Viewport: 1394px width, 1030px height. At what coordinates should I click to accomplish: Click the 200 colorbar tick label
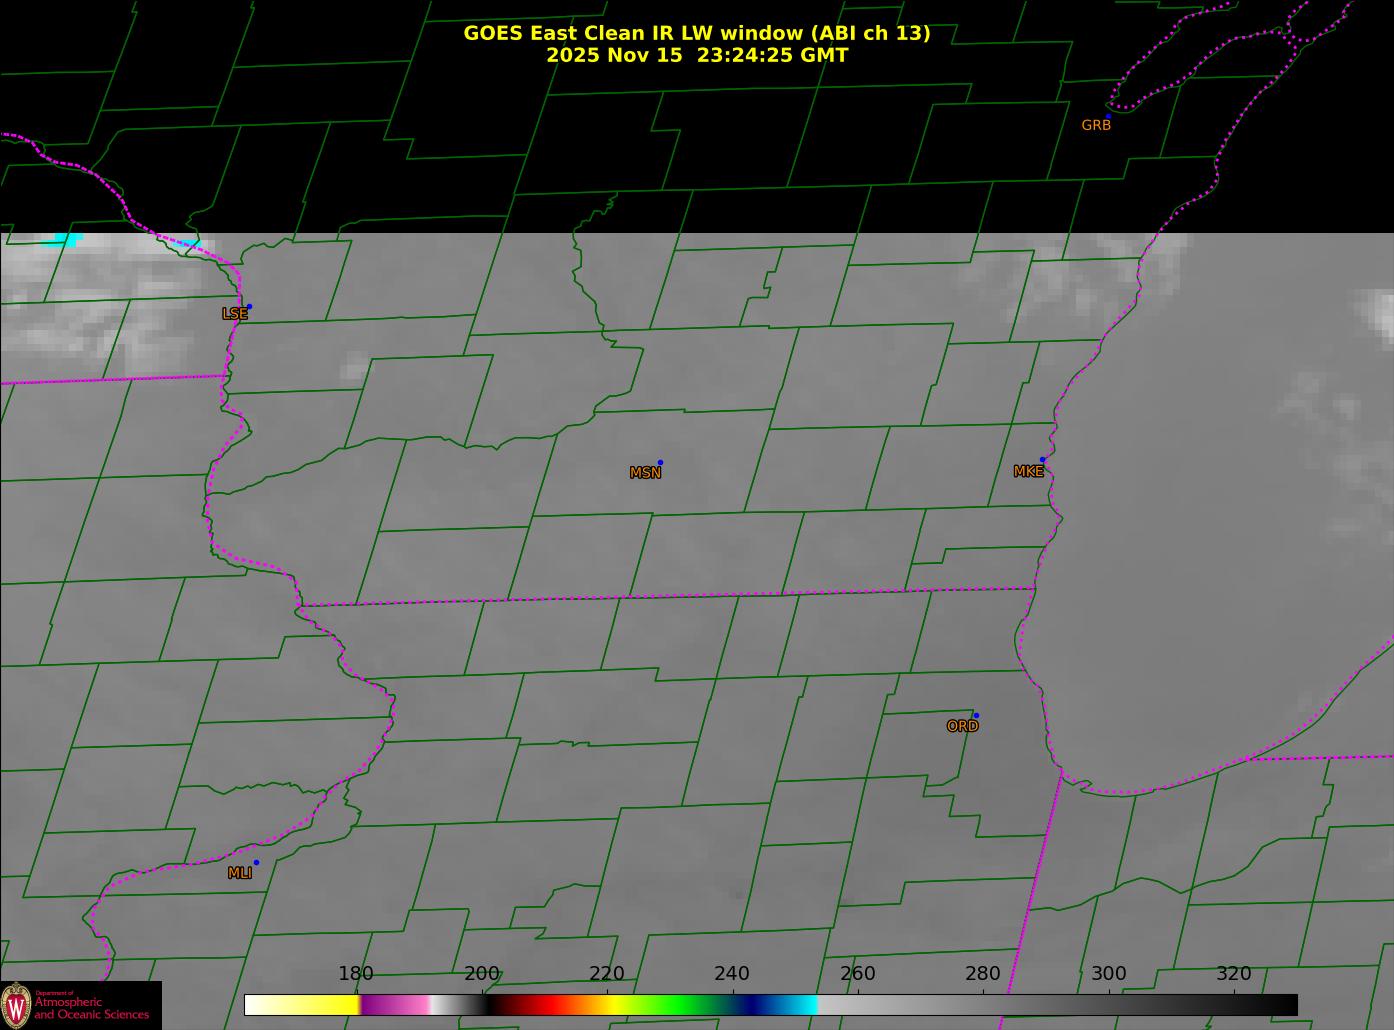pyautogui.click(x=481, y=974)
